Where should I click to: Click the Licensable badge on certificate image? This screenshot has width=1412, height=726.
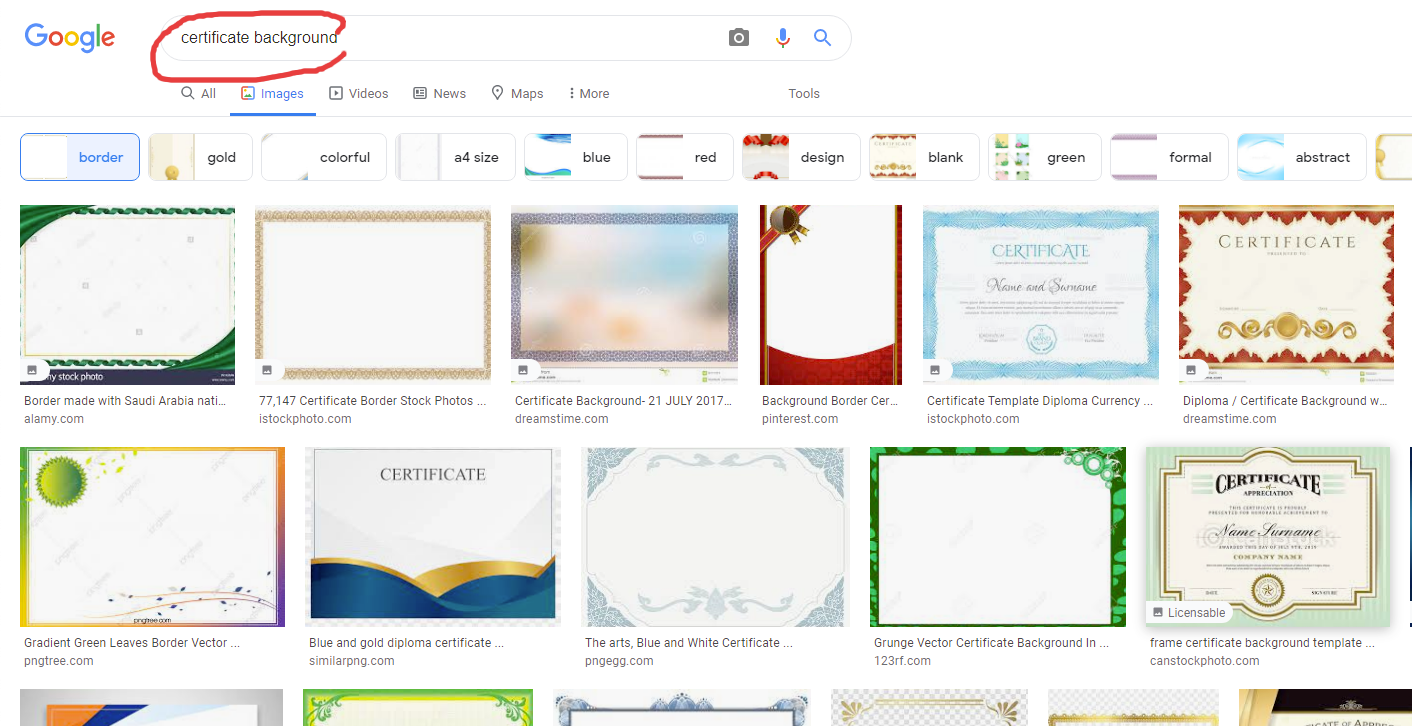pos(1189,612)
